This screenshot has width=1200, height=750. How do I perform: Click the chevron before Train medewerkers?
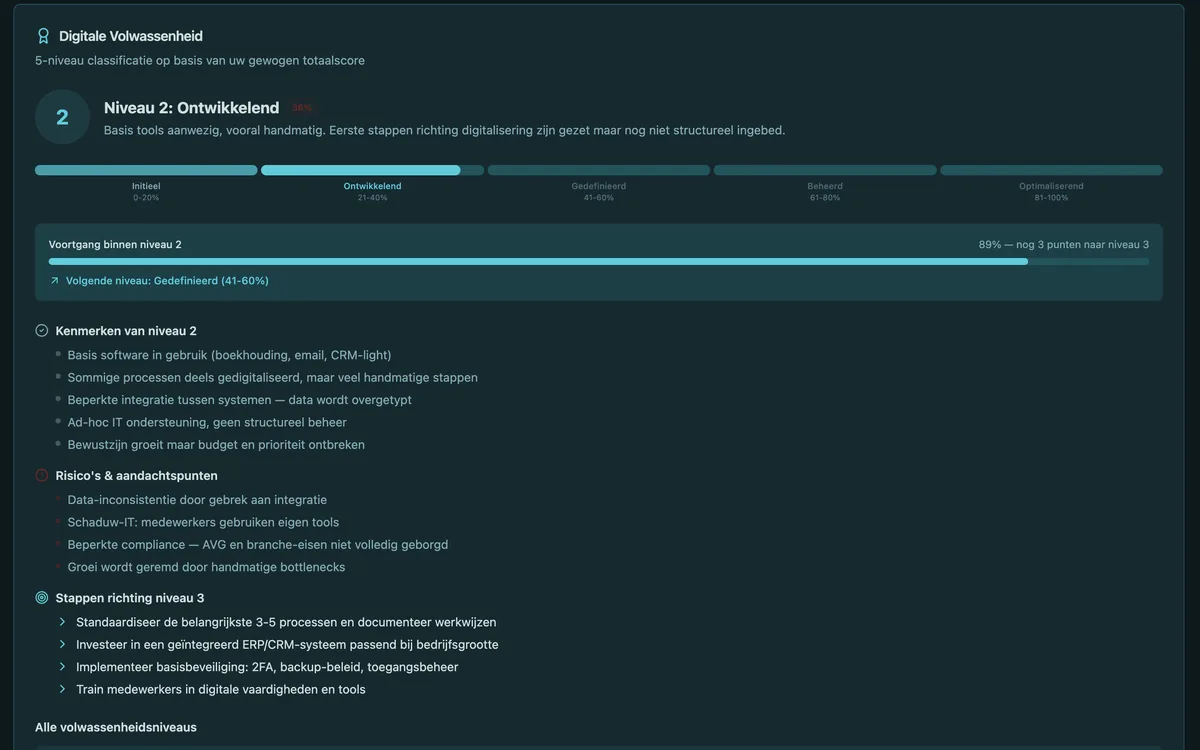(62, 689)
